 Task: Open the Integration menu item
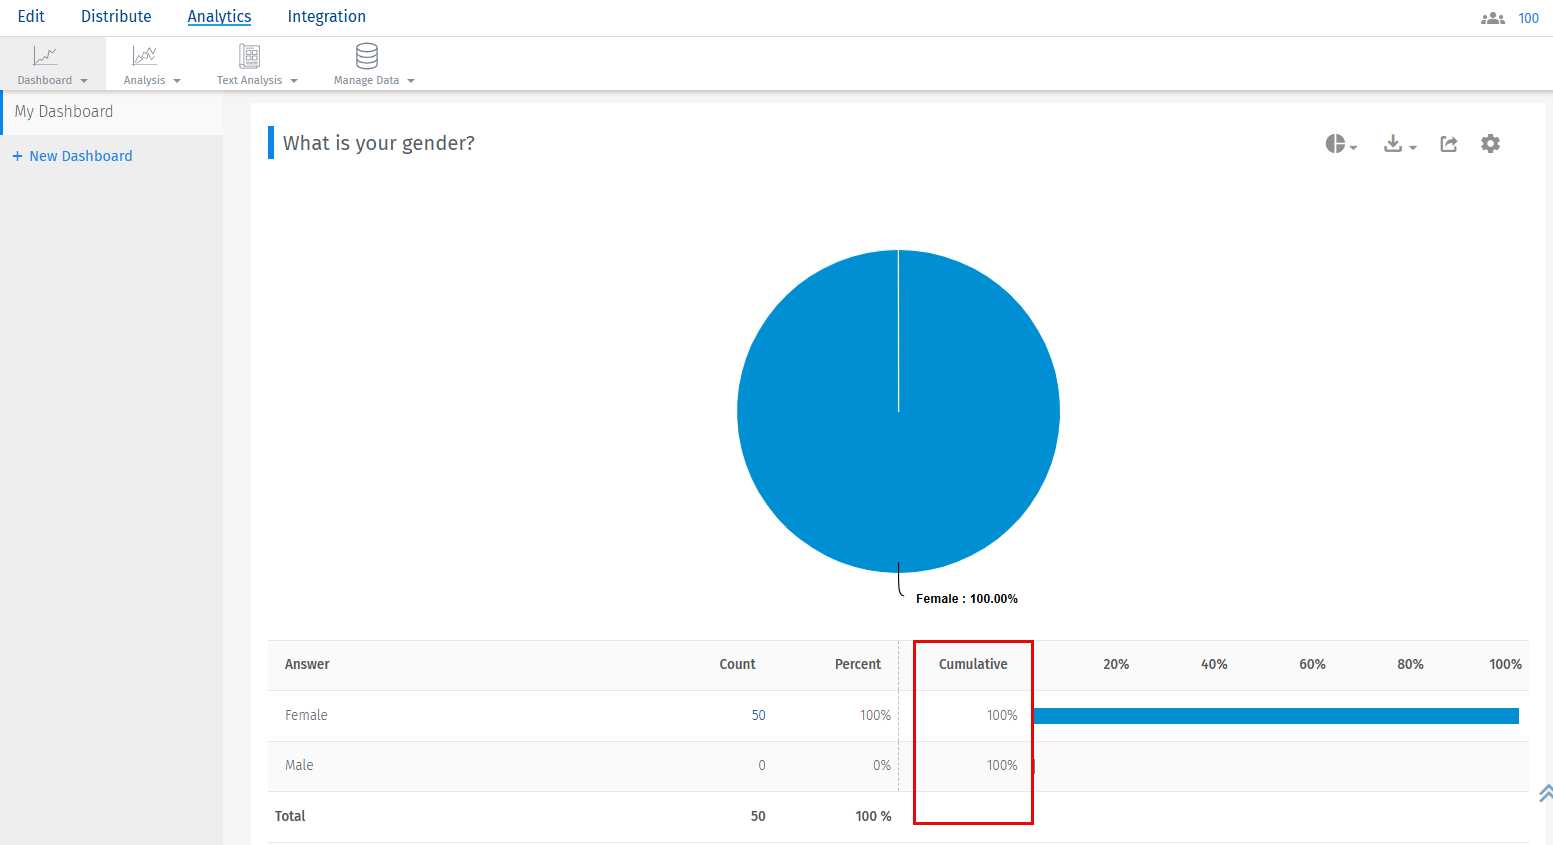tap(326, 16)
